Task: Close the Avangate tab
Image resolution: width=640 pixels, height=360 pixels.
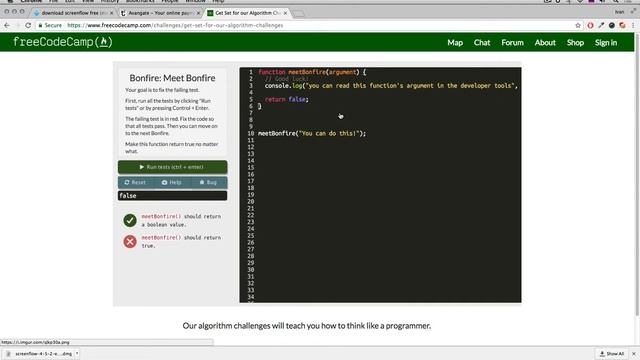Action: [198, 13]
